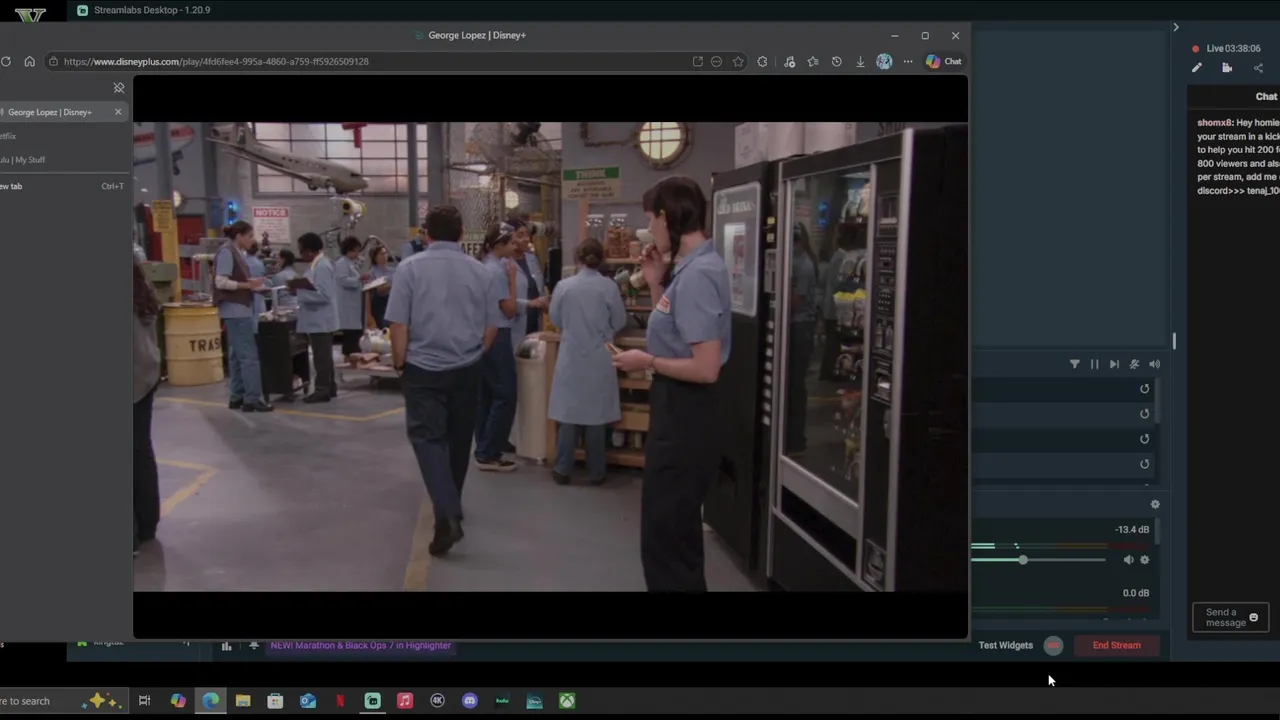Open Task View in taskbar

pyautogui.click(x=144, y=701)
